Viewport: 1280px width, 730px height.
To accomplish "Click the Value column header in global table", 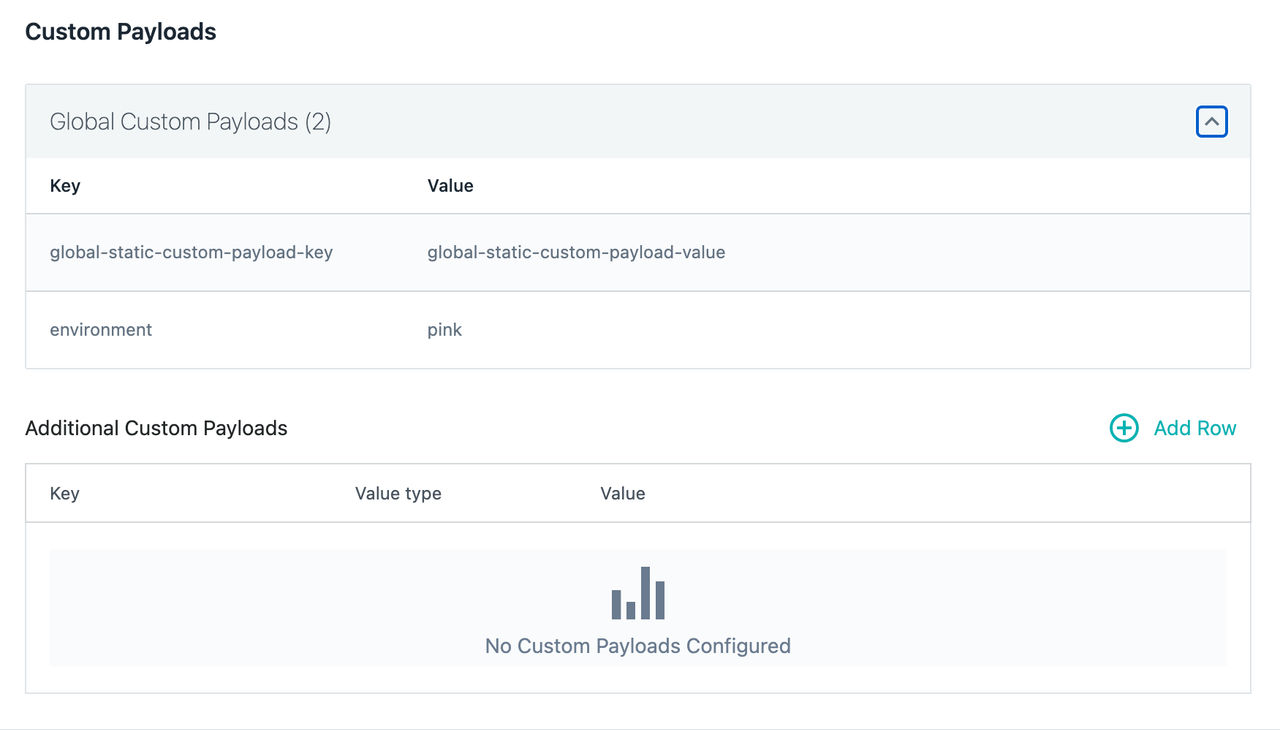I will click(x=450, y=186).
